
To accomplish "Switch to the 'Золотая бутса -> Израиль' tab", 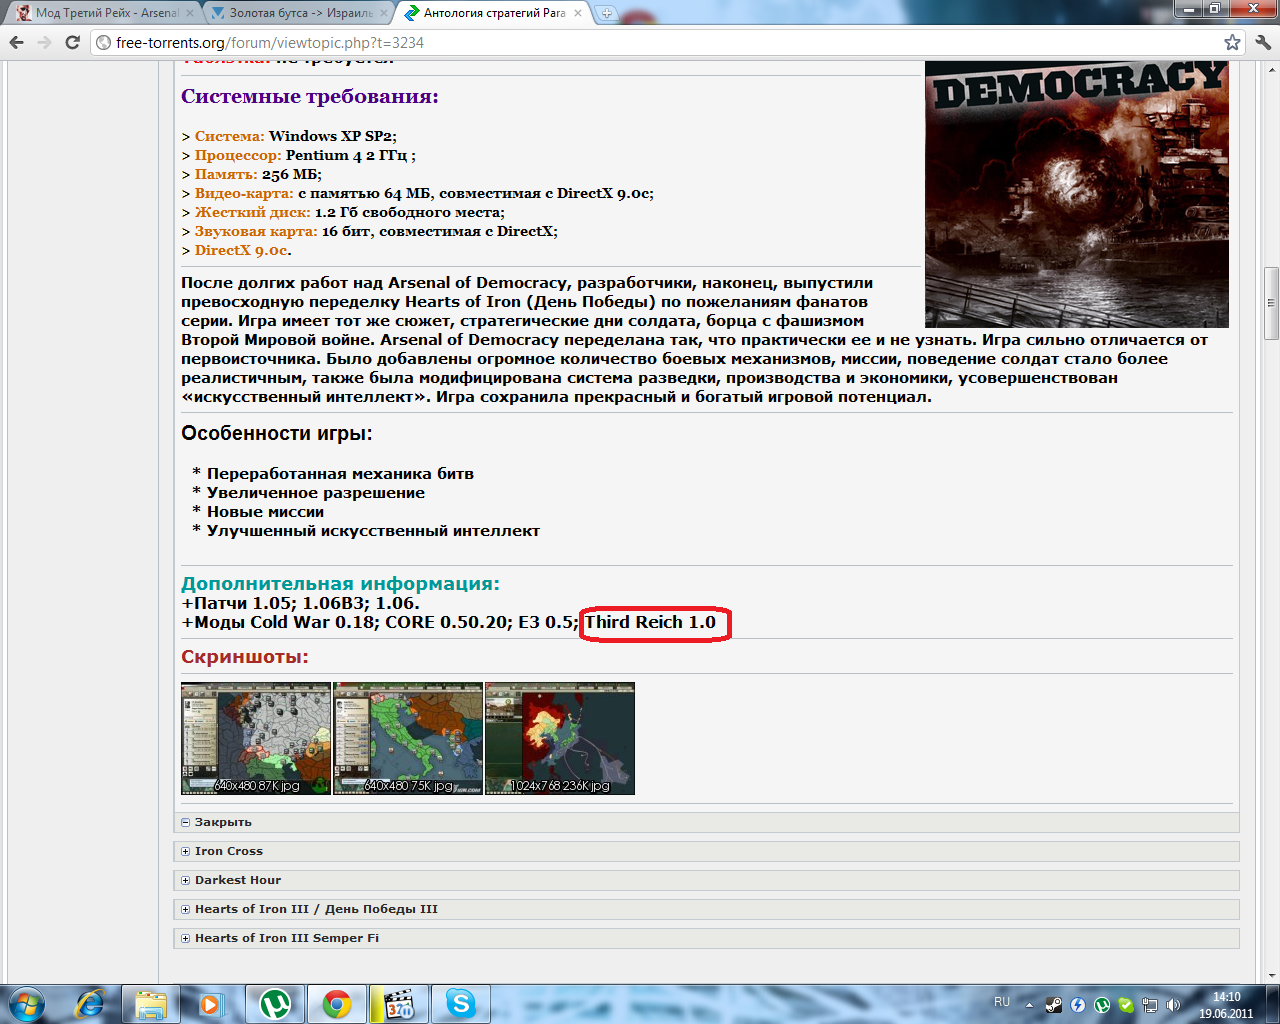I will coord(297,13).
